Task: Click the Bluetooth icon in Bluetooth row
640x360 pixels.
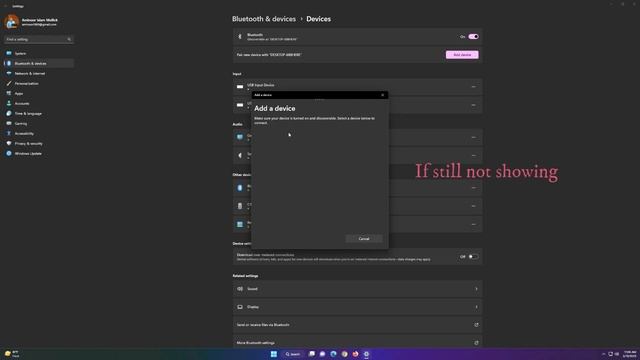Action: [240, 37]
